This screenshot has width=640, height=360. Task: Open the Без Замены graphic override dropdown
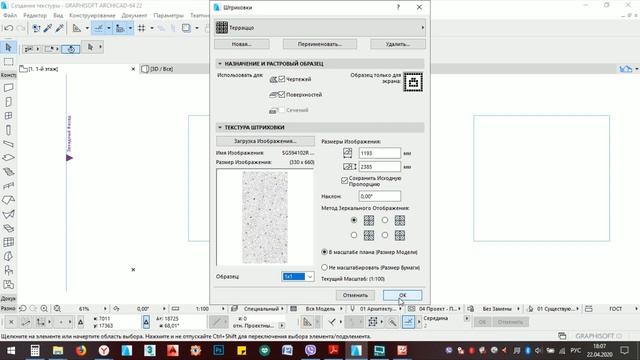[518, 309]
